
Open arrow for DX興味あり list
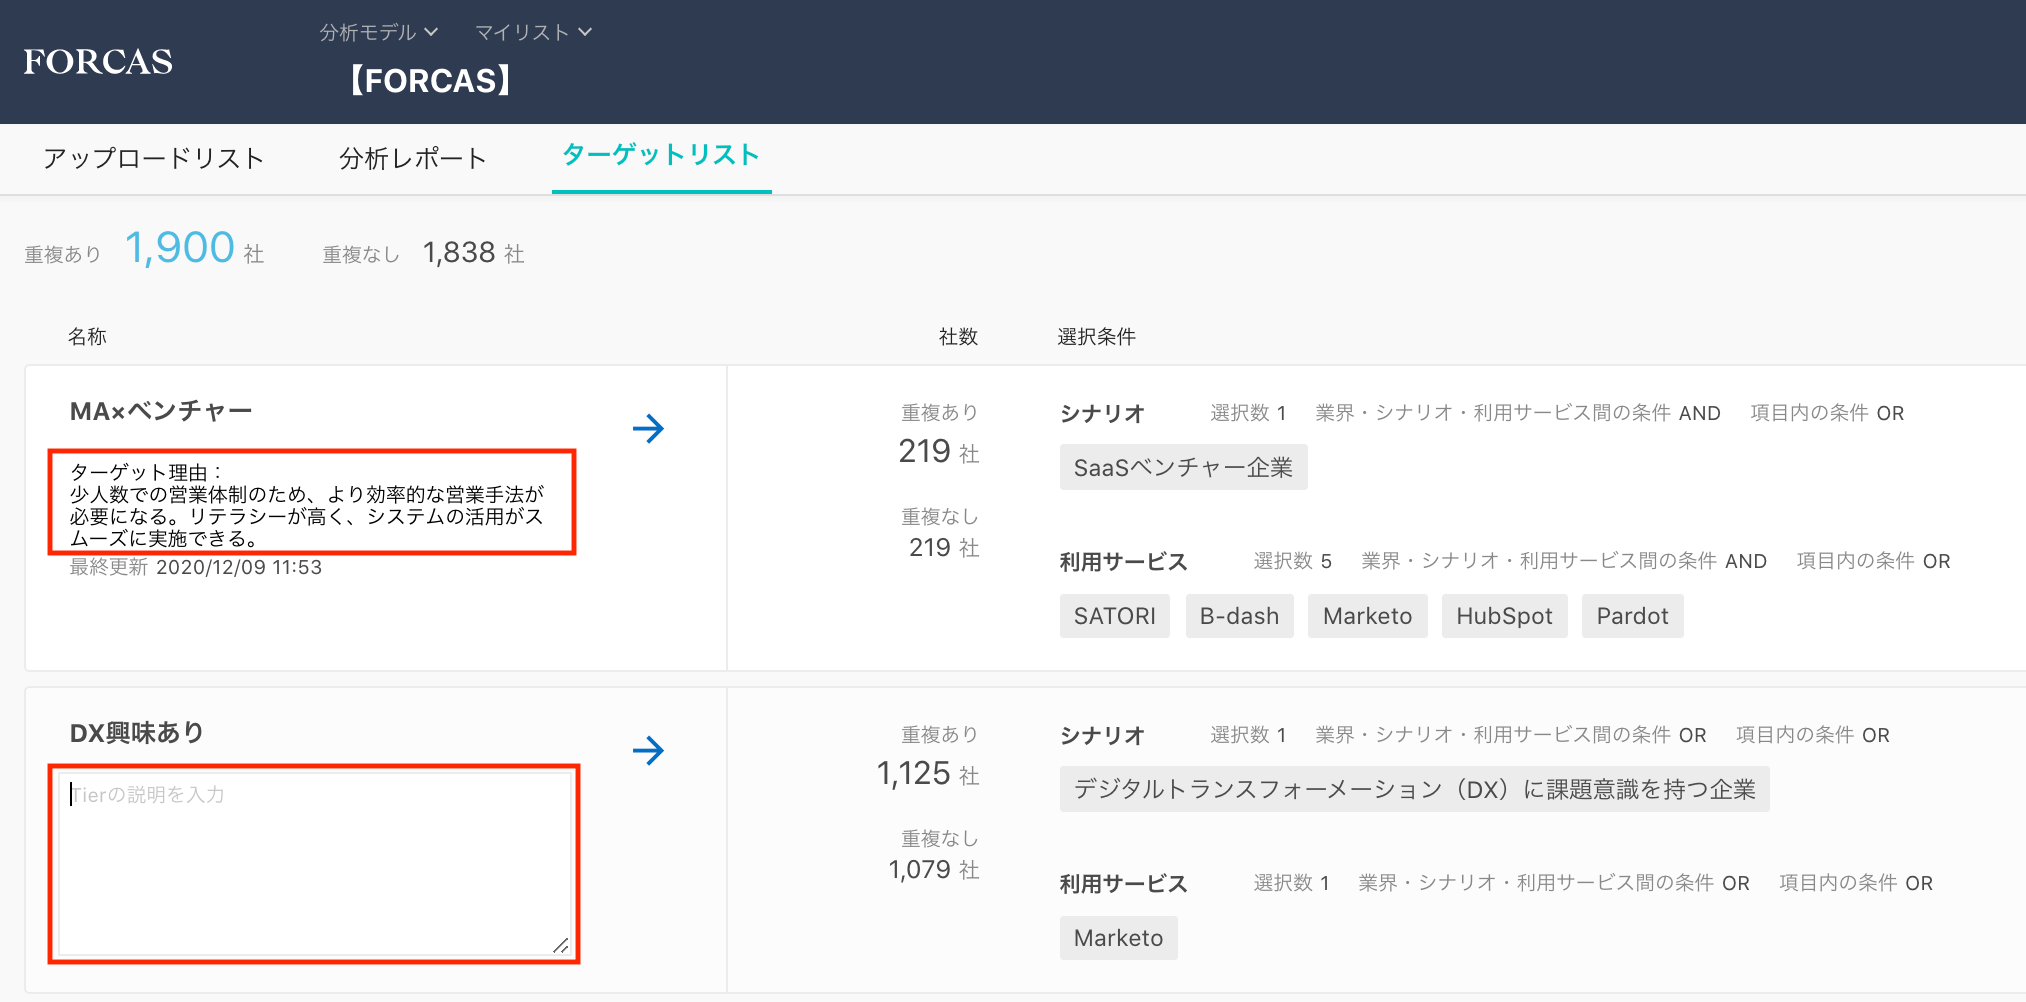(648, 751)
